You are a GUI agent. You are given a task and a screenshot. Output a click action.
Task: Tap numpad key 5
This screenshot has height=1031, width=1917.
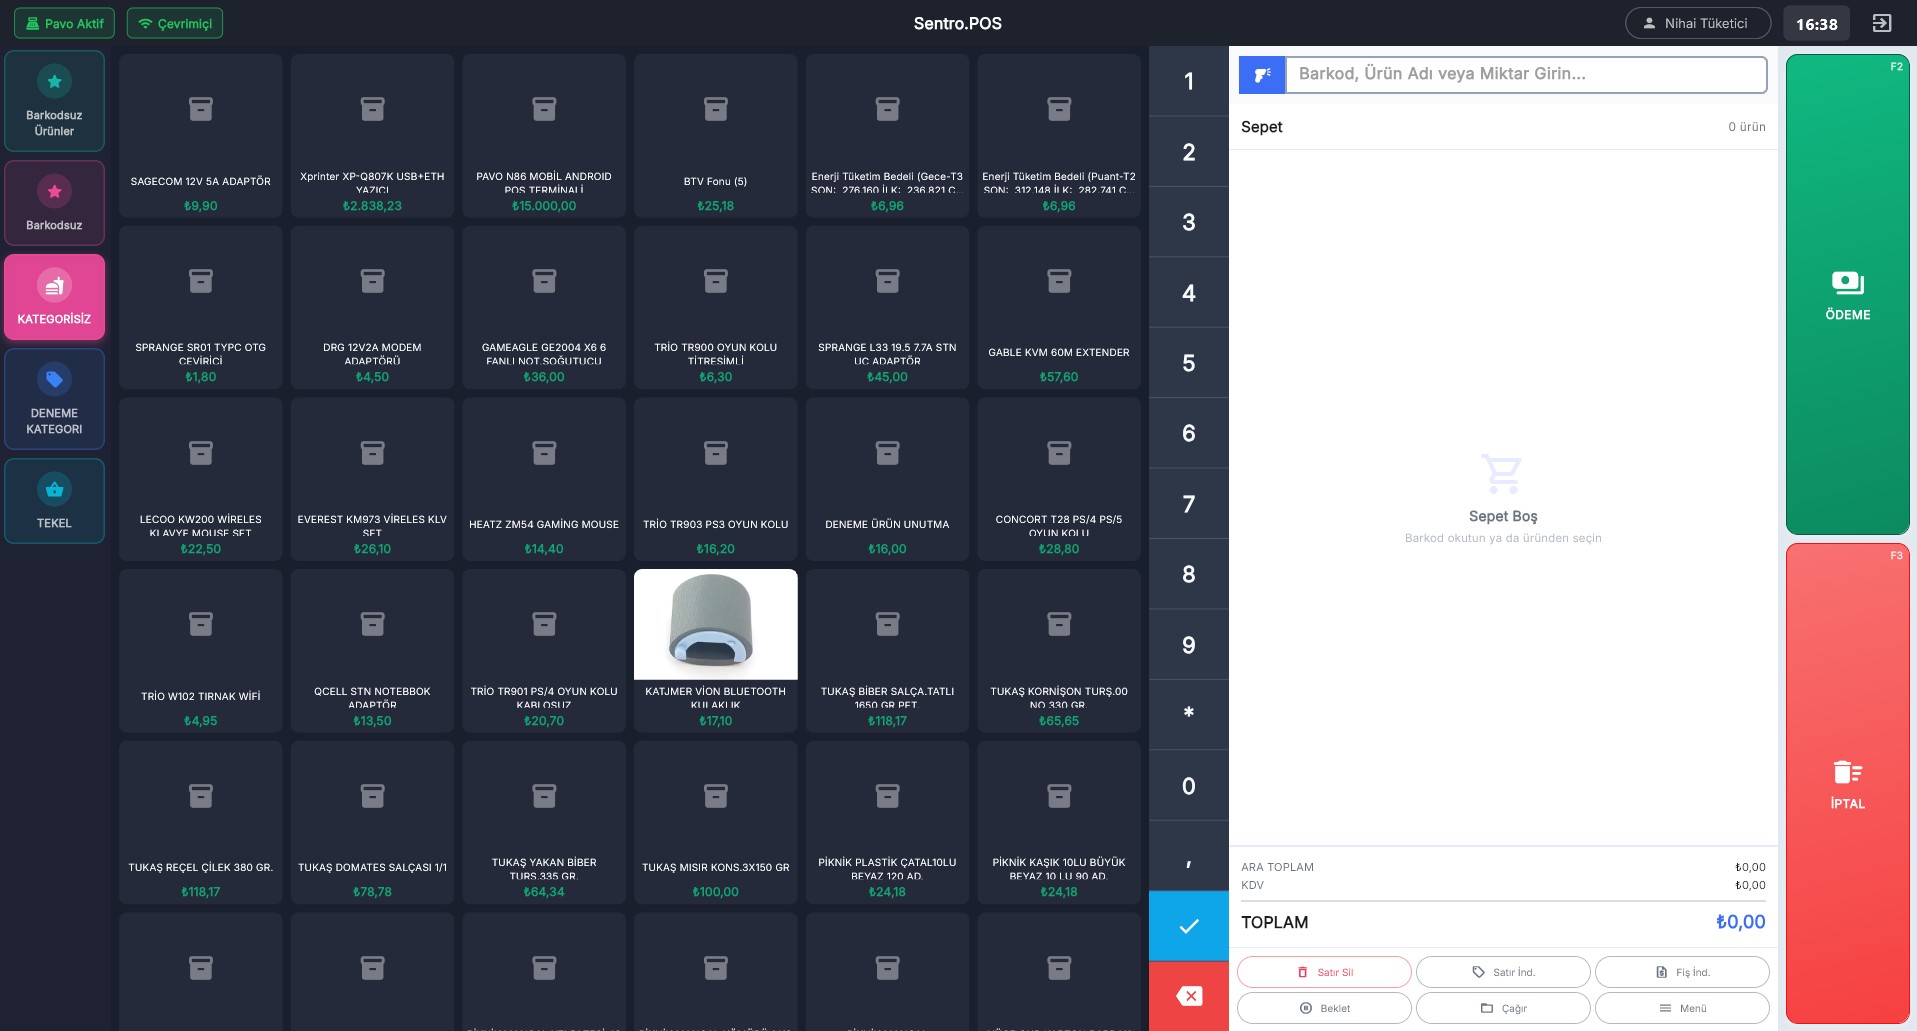click(x=1188, y=363)
